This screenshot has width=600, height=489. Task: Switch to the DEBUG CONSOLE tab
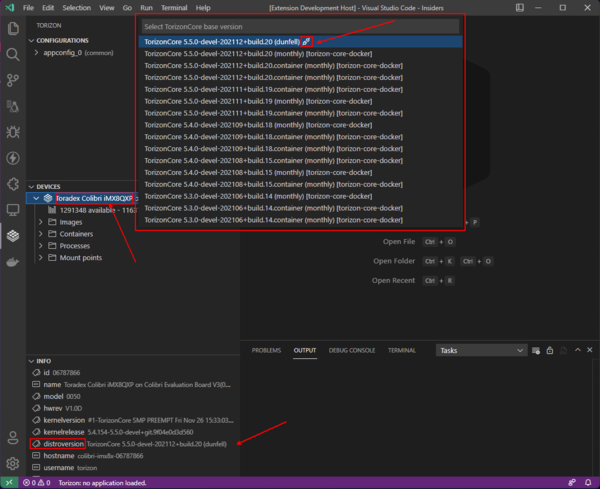[x=352, y=350]
